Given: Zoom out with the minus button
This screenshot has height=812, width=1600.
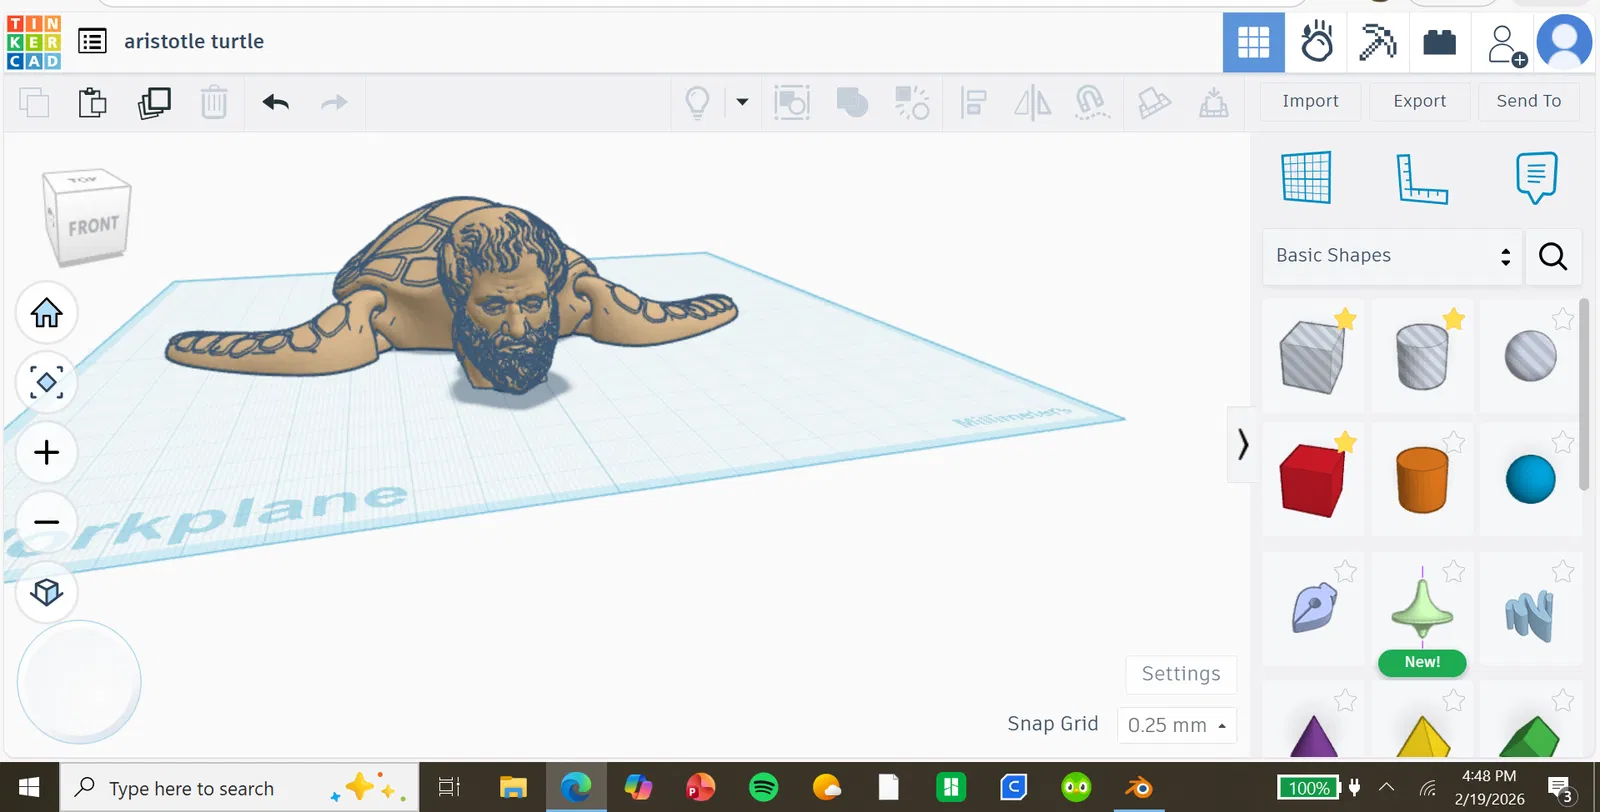Looking at the screenshot, I should pos(47,522).
